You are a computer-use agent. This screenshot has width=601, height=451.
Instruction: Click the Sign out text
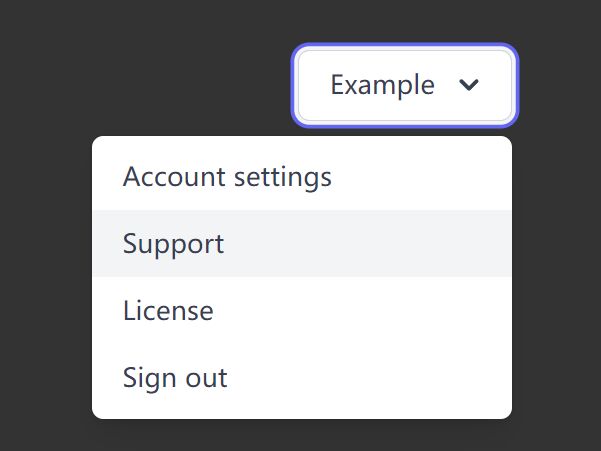[x=175, y=378]
